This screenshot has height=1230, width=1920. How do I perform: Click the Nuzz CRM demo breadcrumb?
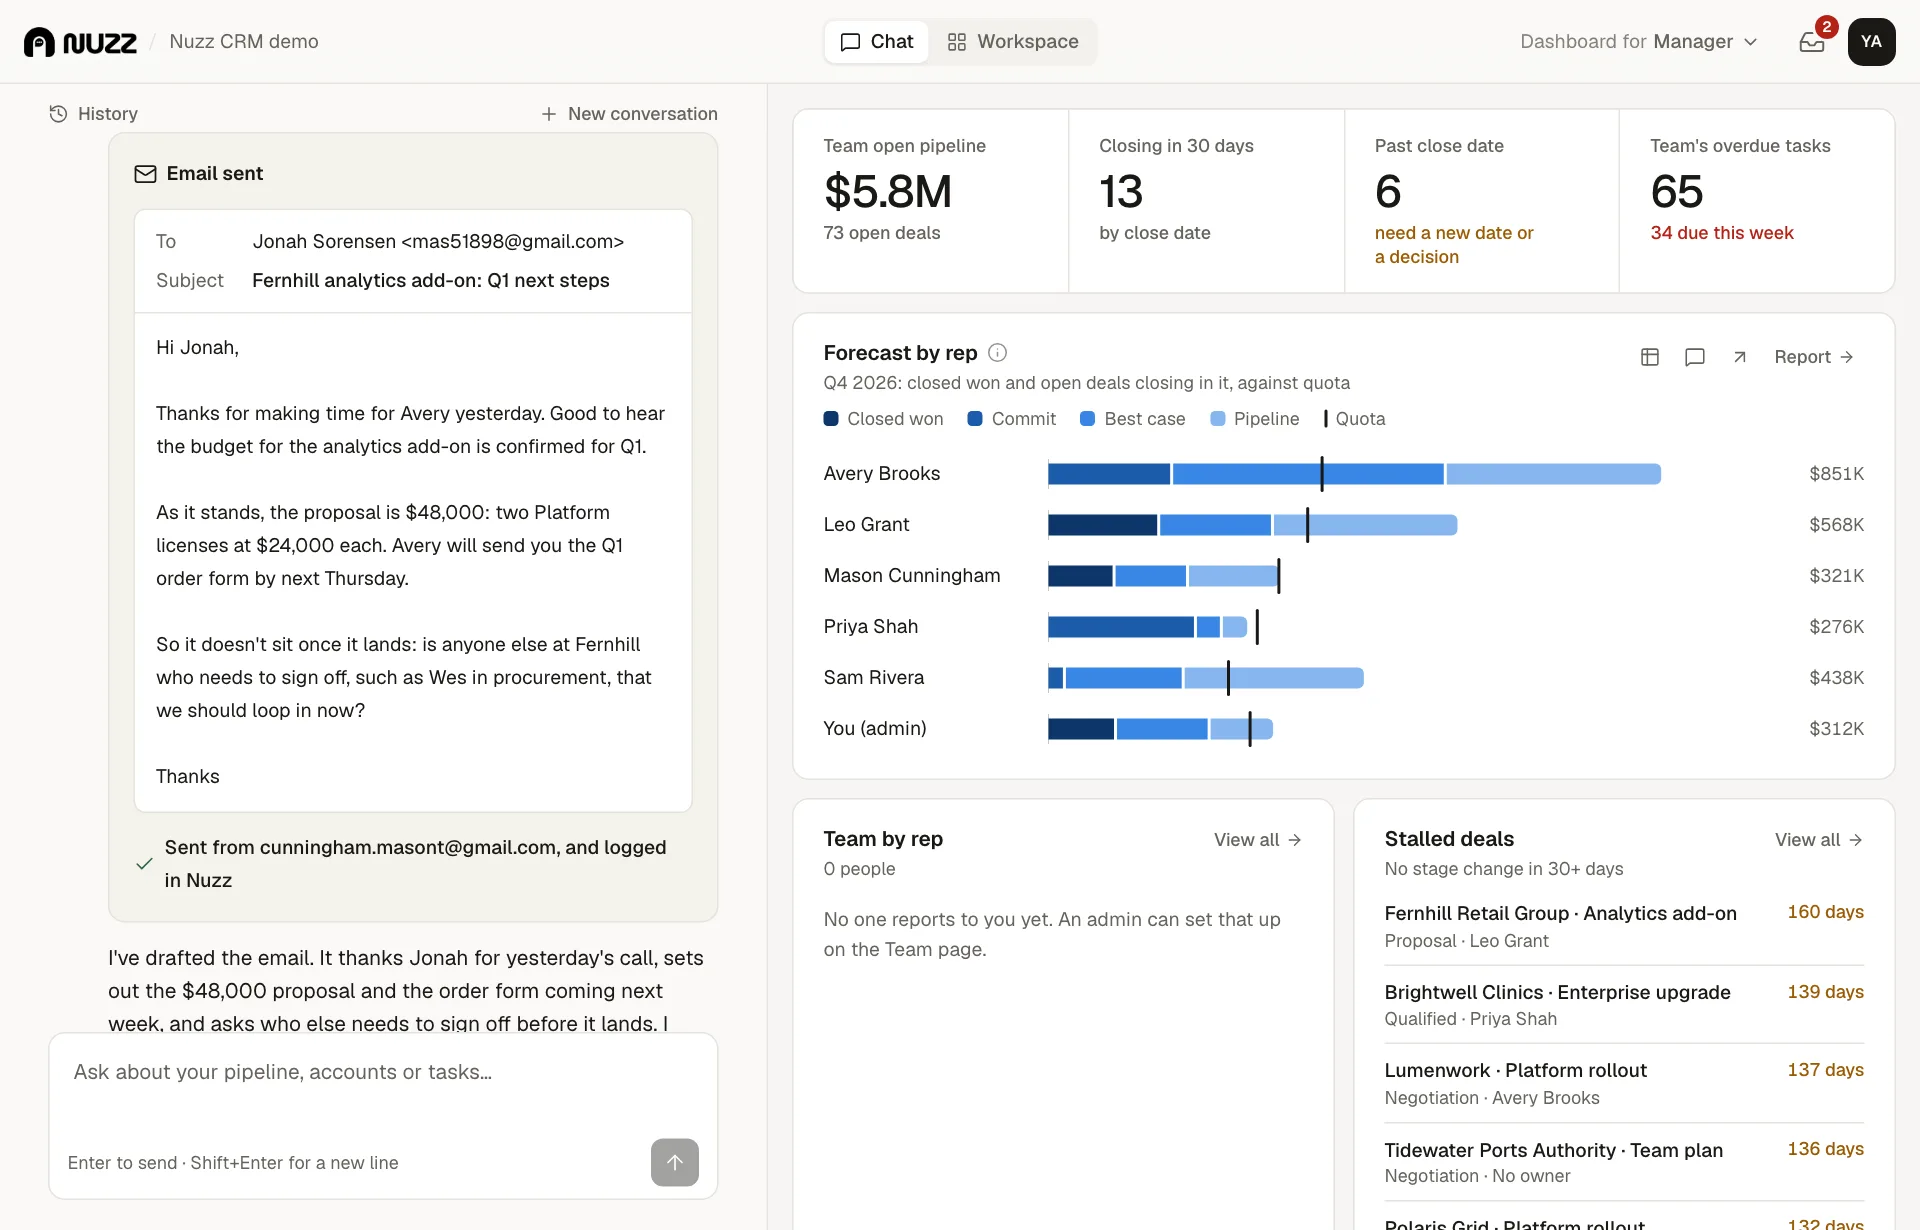[x=244, y=42]
